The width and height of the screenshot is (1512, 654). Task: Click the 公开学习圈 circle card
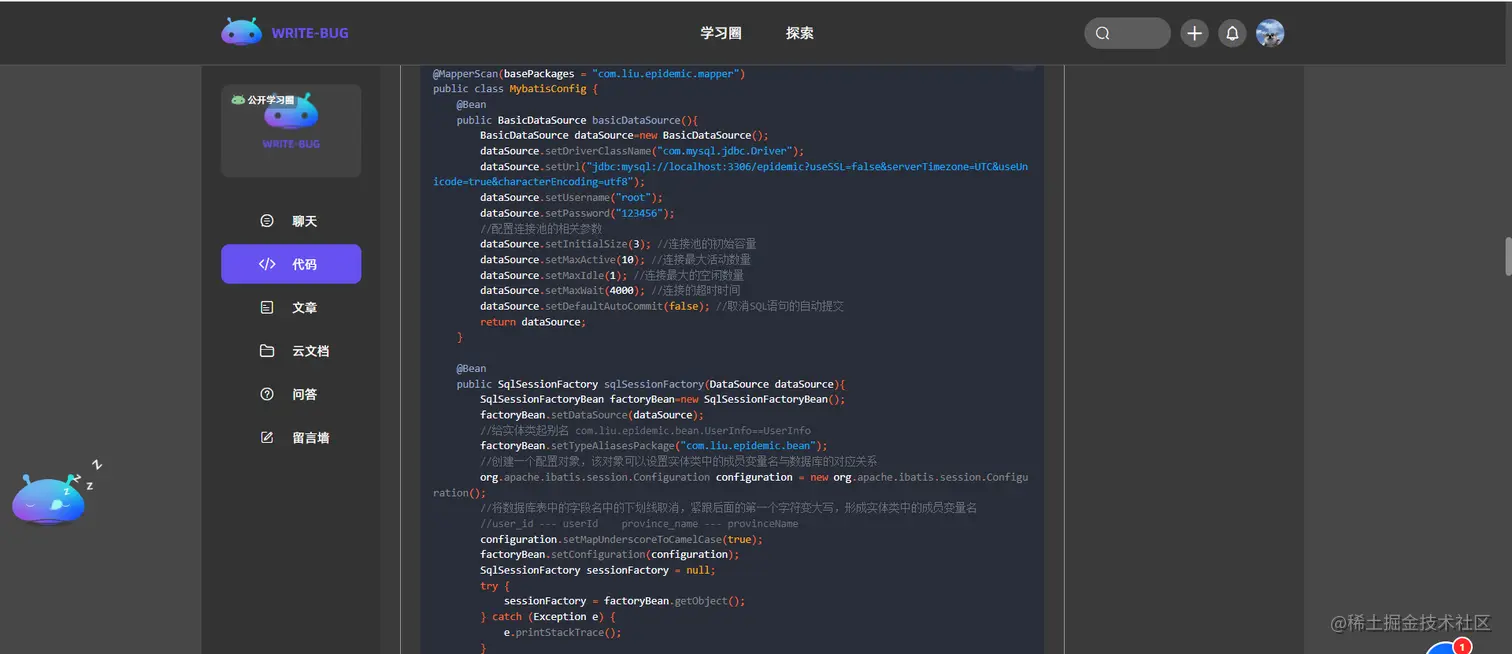click(x=291, y=131)
